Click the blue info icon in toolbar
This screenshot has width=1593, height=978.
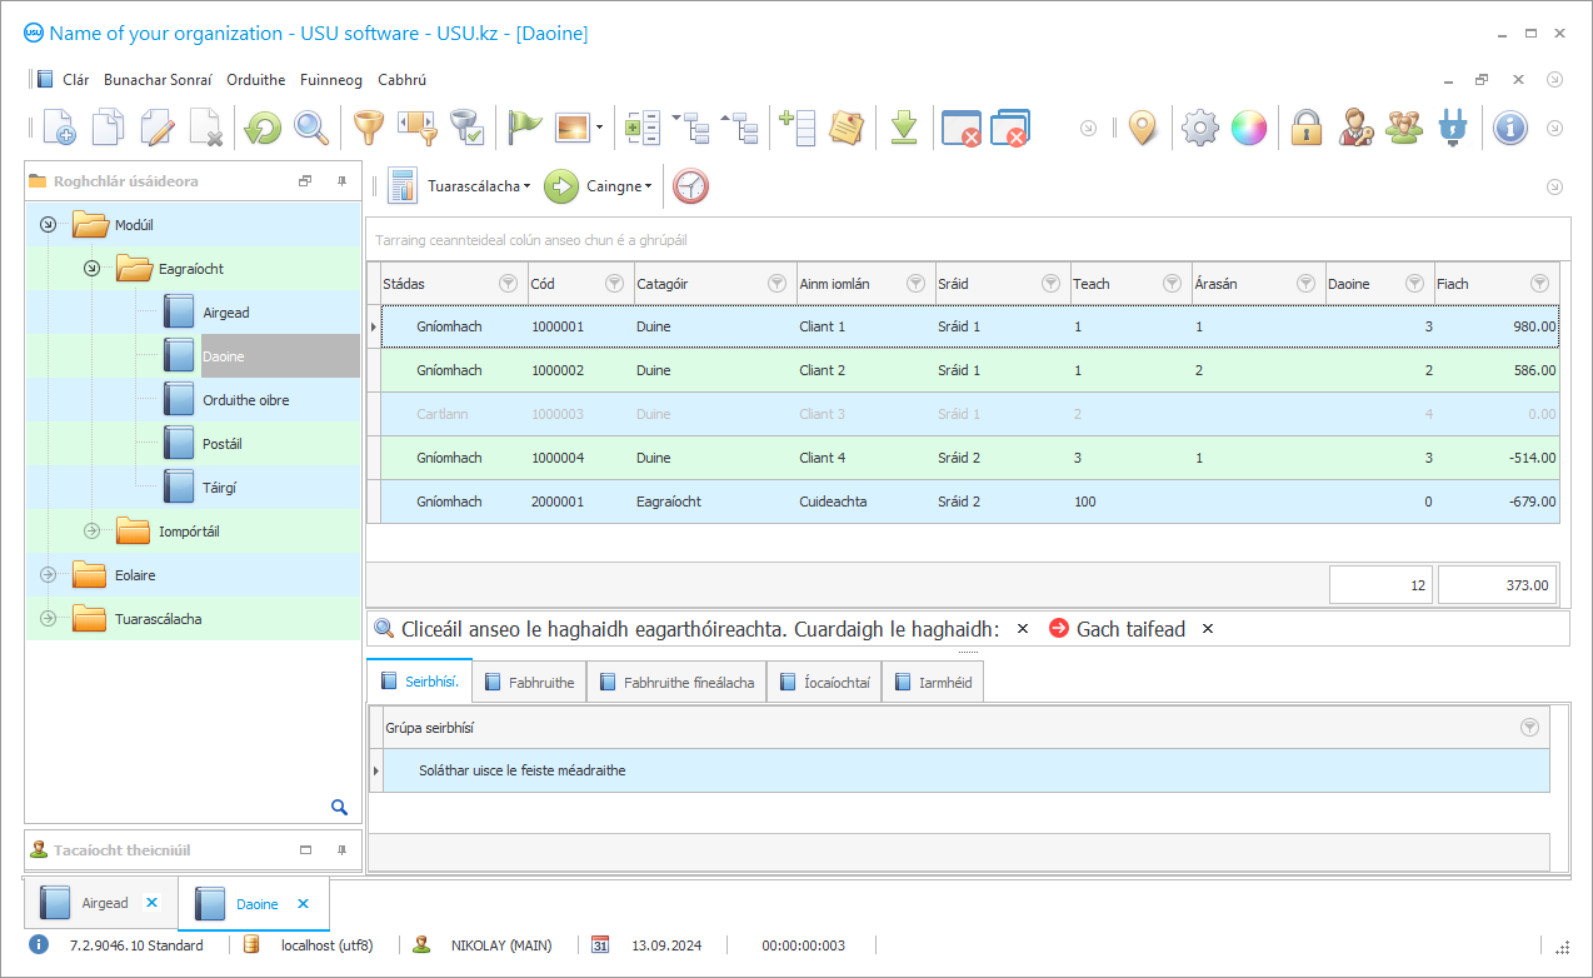tap(1510, 128)
